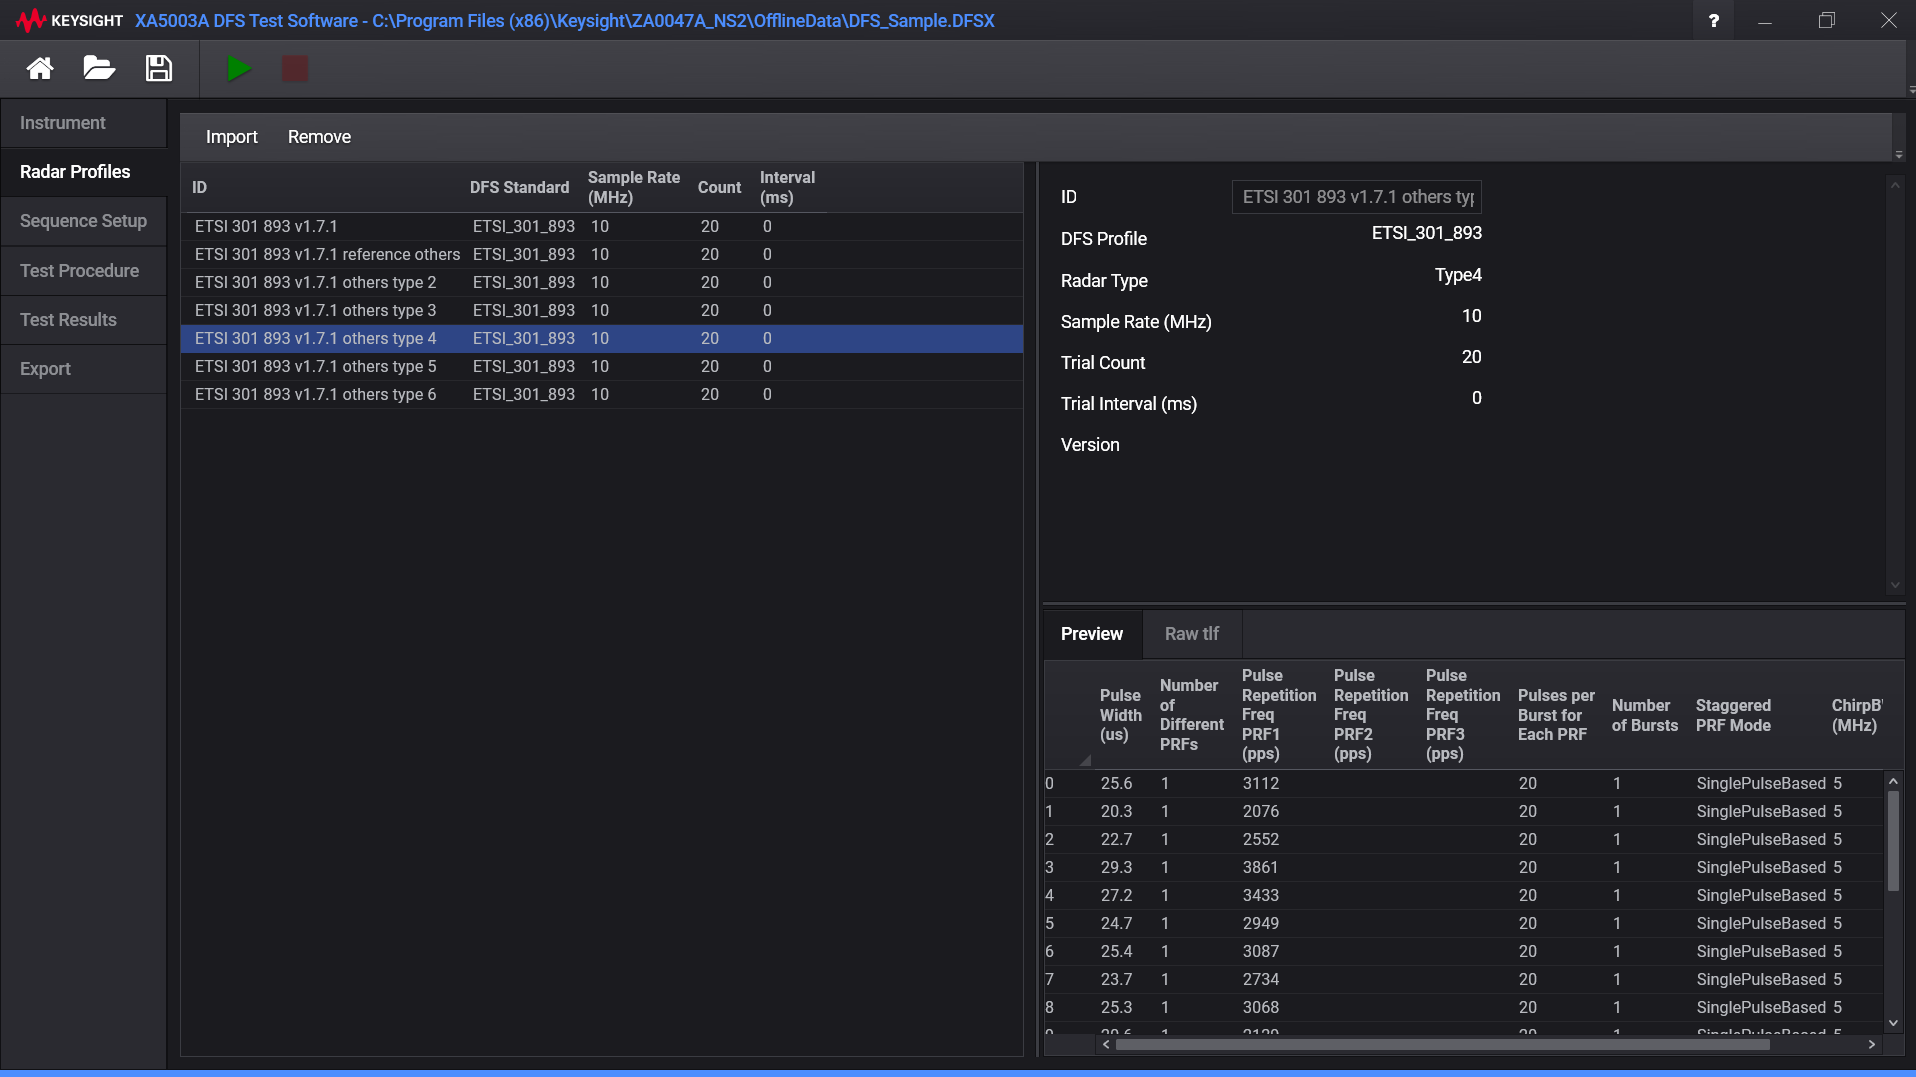
Task: Open the Sequence Setup section
Action: point(83,221)
